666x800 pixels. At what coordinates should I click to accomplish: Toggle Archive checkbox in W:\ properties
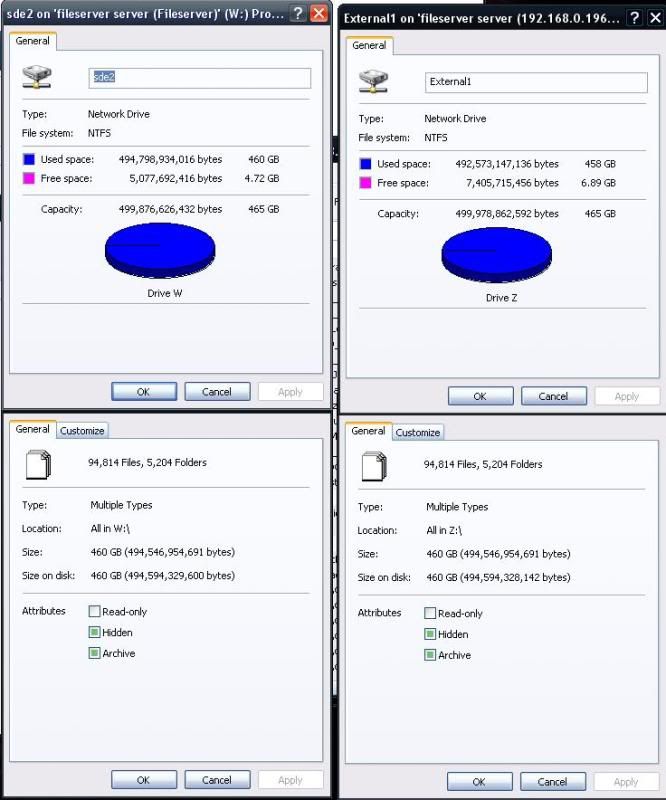(x=94, y=653)
